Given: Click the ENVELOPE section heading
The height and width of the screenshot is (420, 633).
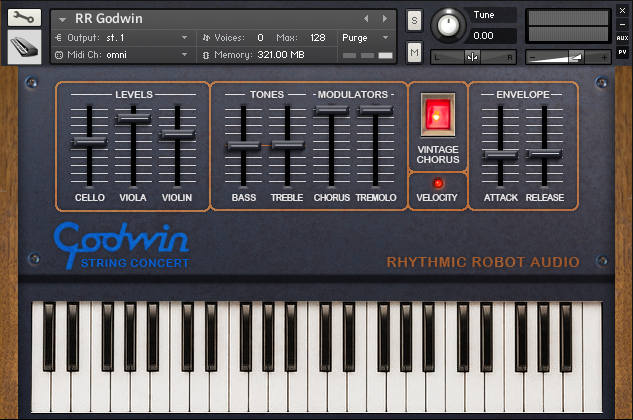Looking at the screenshot, I should coord(523,94).
